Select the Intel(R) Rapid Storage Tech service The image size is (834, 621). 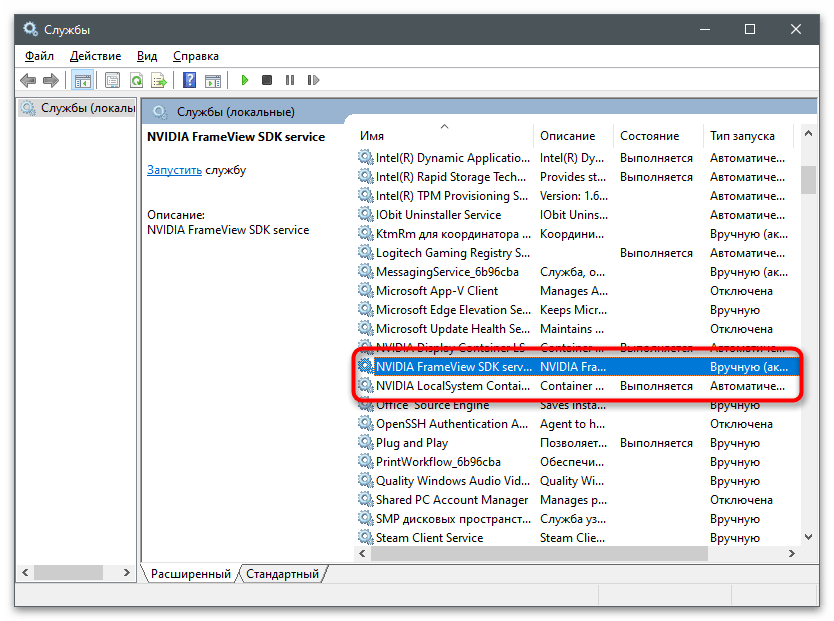point(578,177)
